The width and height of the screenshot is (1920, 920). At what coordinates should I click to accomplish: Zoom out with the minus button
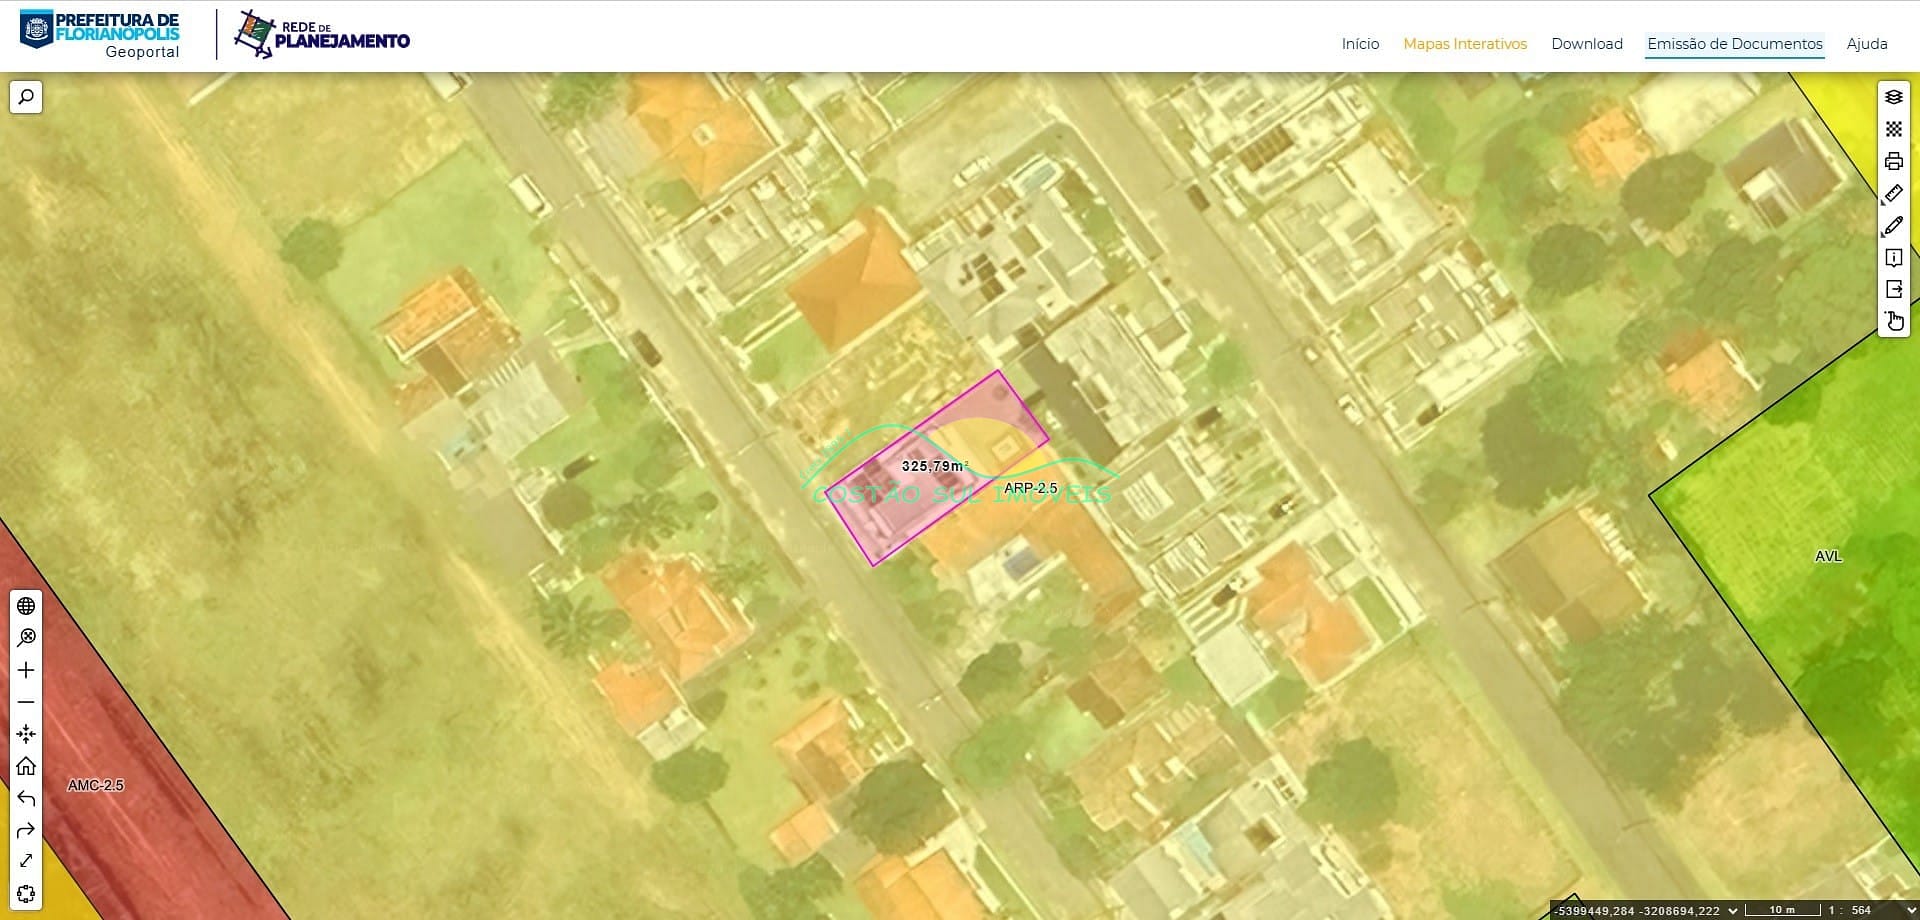point(26,702)
